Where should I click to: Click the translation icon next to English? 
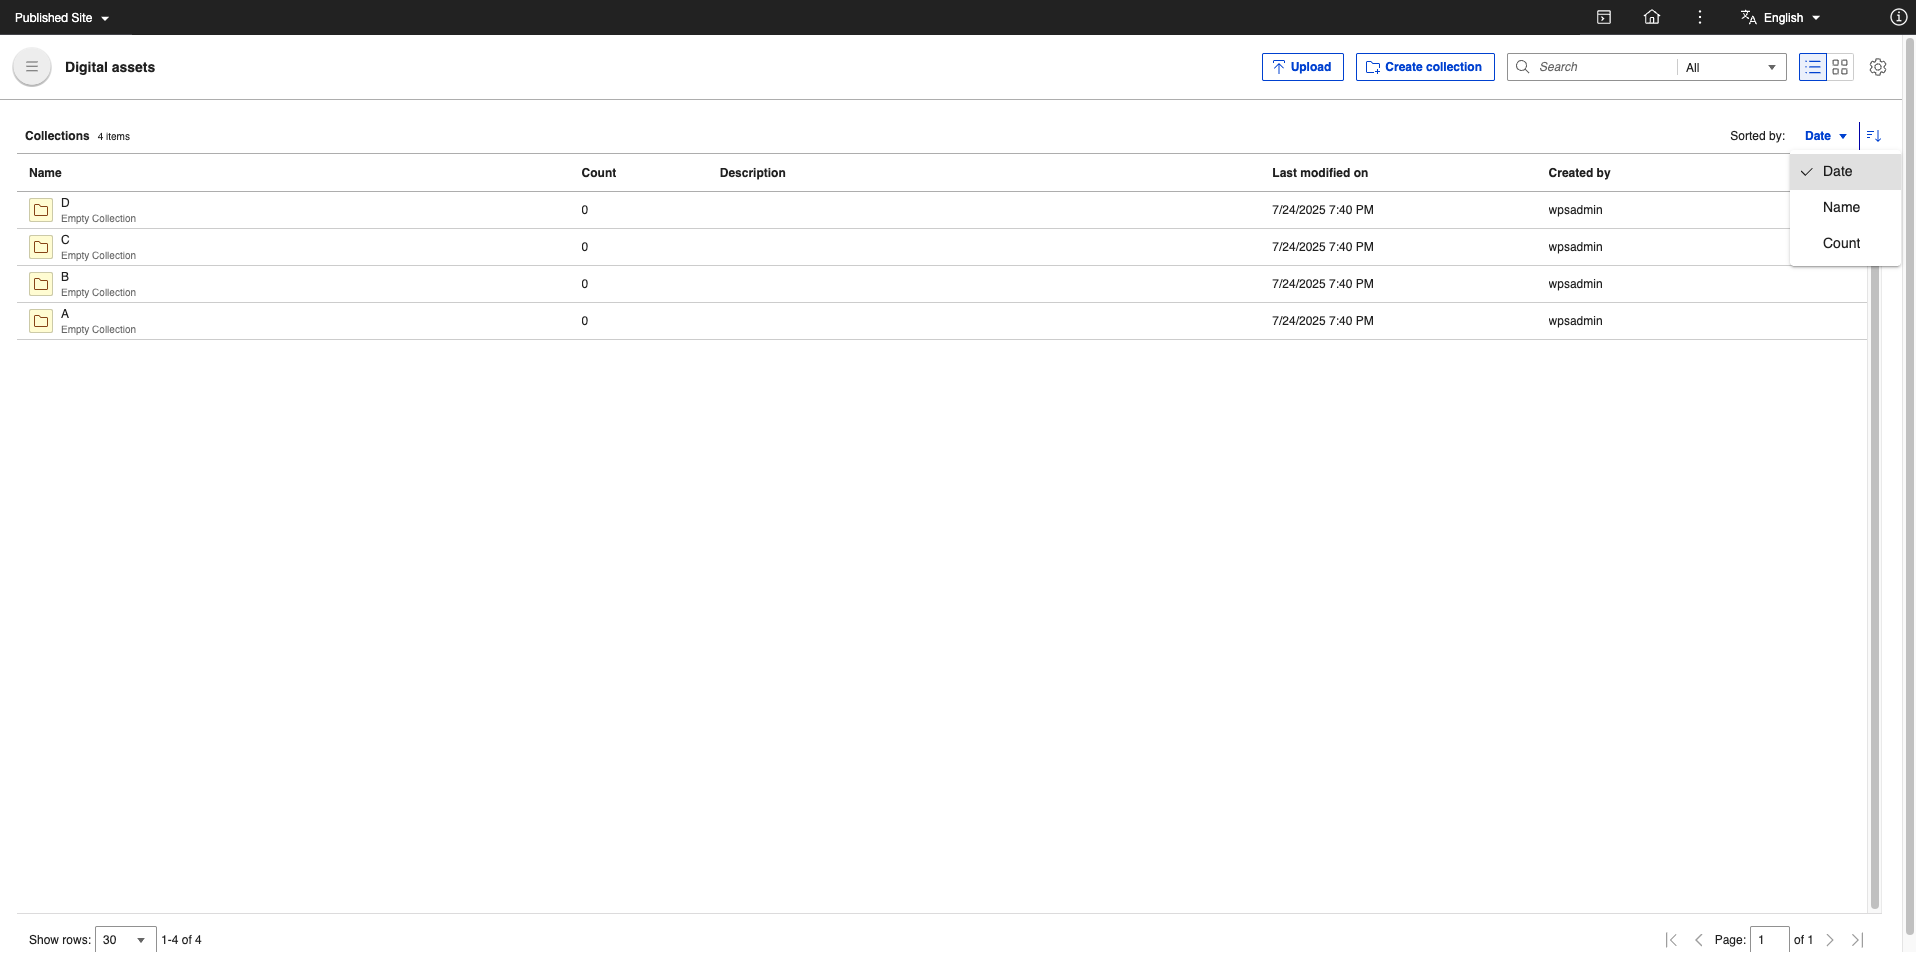point(1748,17)
